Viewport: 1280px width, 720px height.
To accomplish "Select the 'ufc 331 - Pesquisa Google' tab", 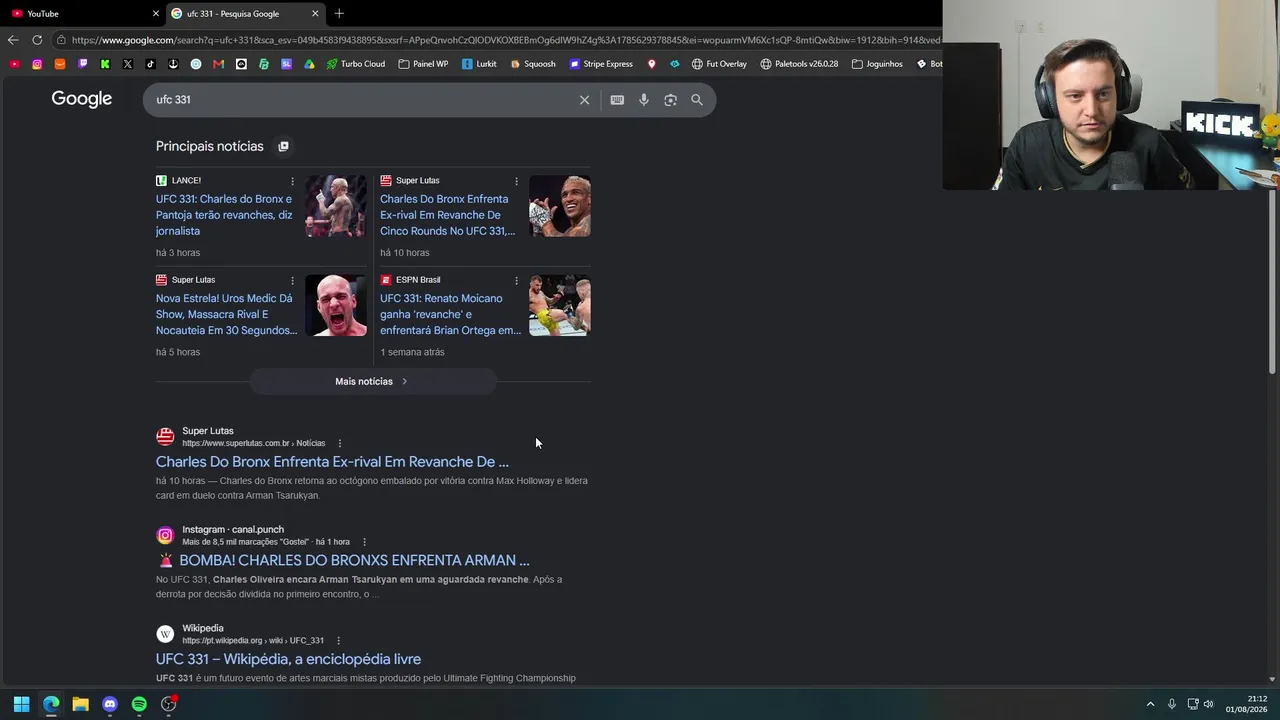I will [244, 13].
